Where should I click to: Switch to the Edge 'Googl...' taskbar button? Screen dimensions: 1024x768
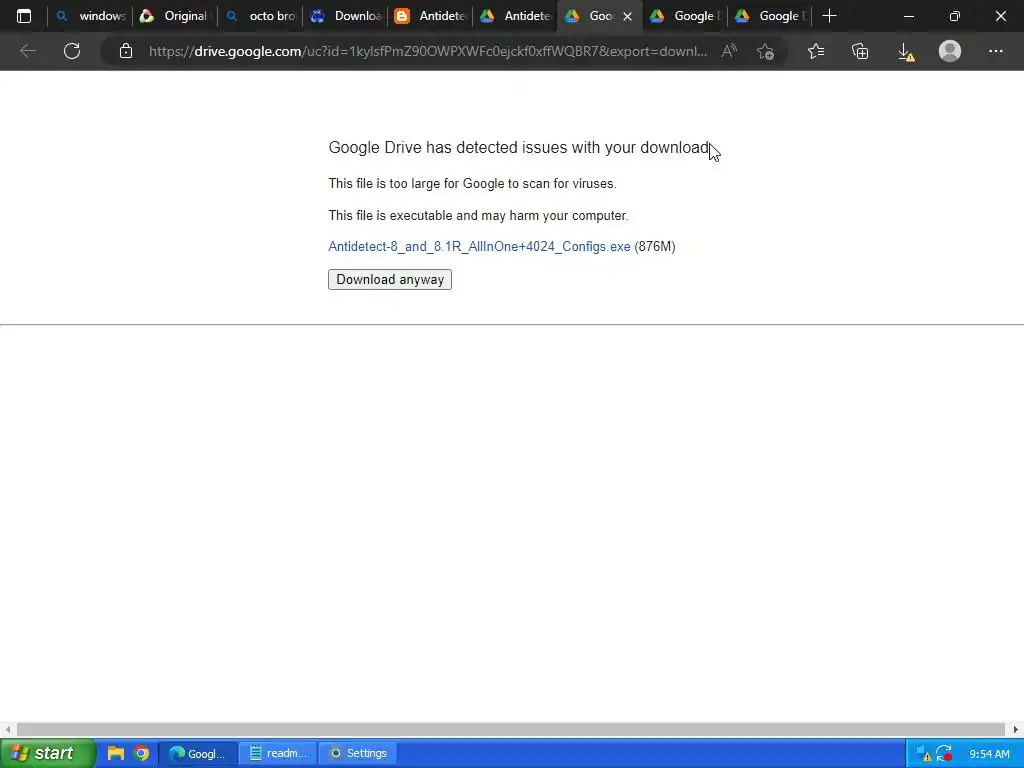point(198,753)
